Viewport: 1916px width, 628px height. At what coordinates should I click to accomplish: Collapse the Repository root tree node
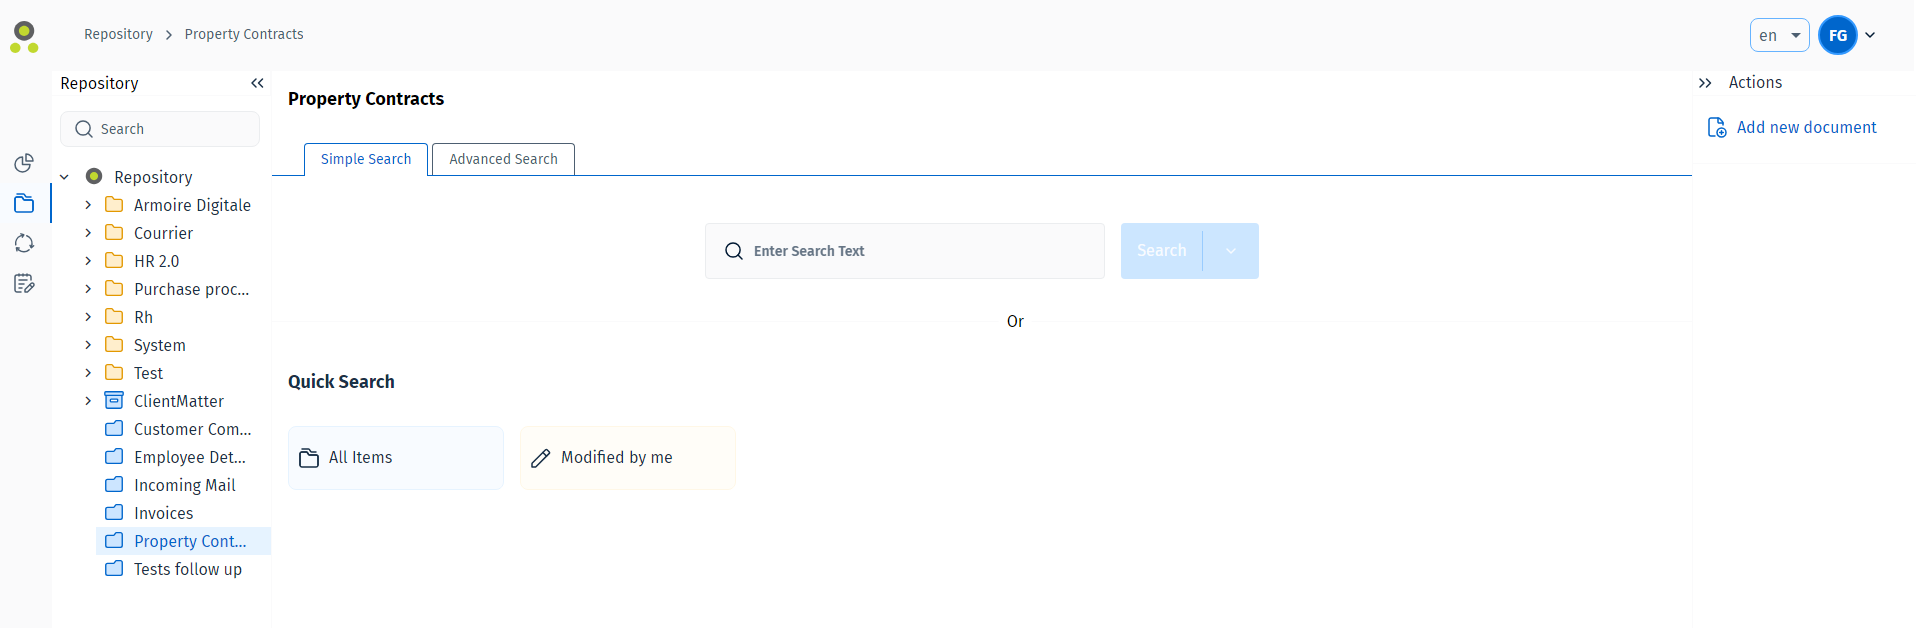click(64, 177)
